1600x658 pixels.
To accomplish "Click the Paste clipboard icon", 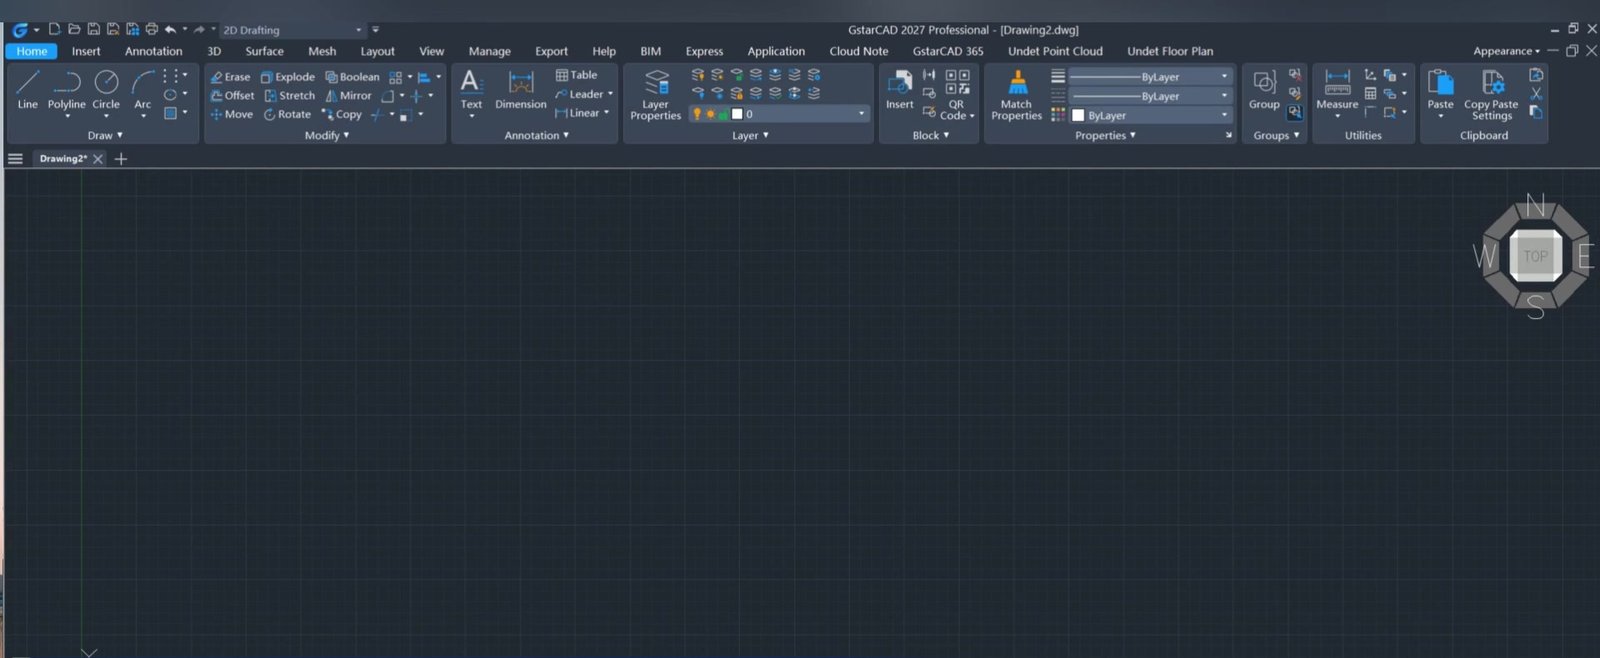I will coord(1441,89).
